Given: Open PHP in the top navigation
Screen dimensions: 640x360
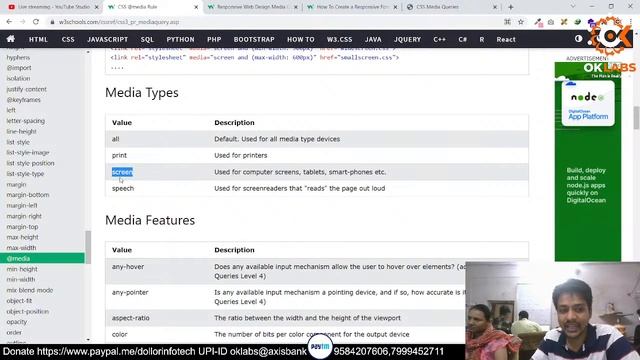Looking at the screenshot, I should (x=214, y=39).
